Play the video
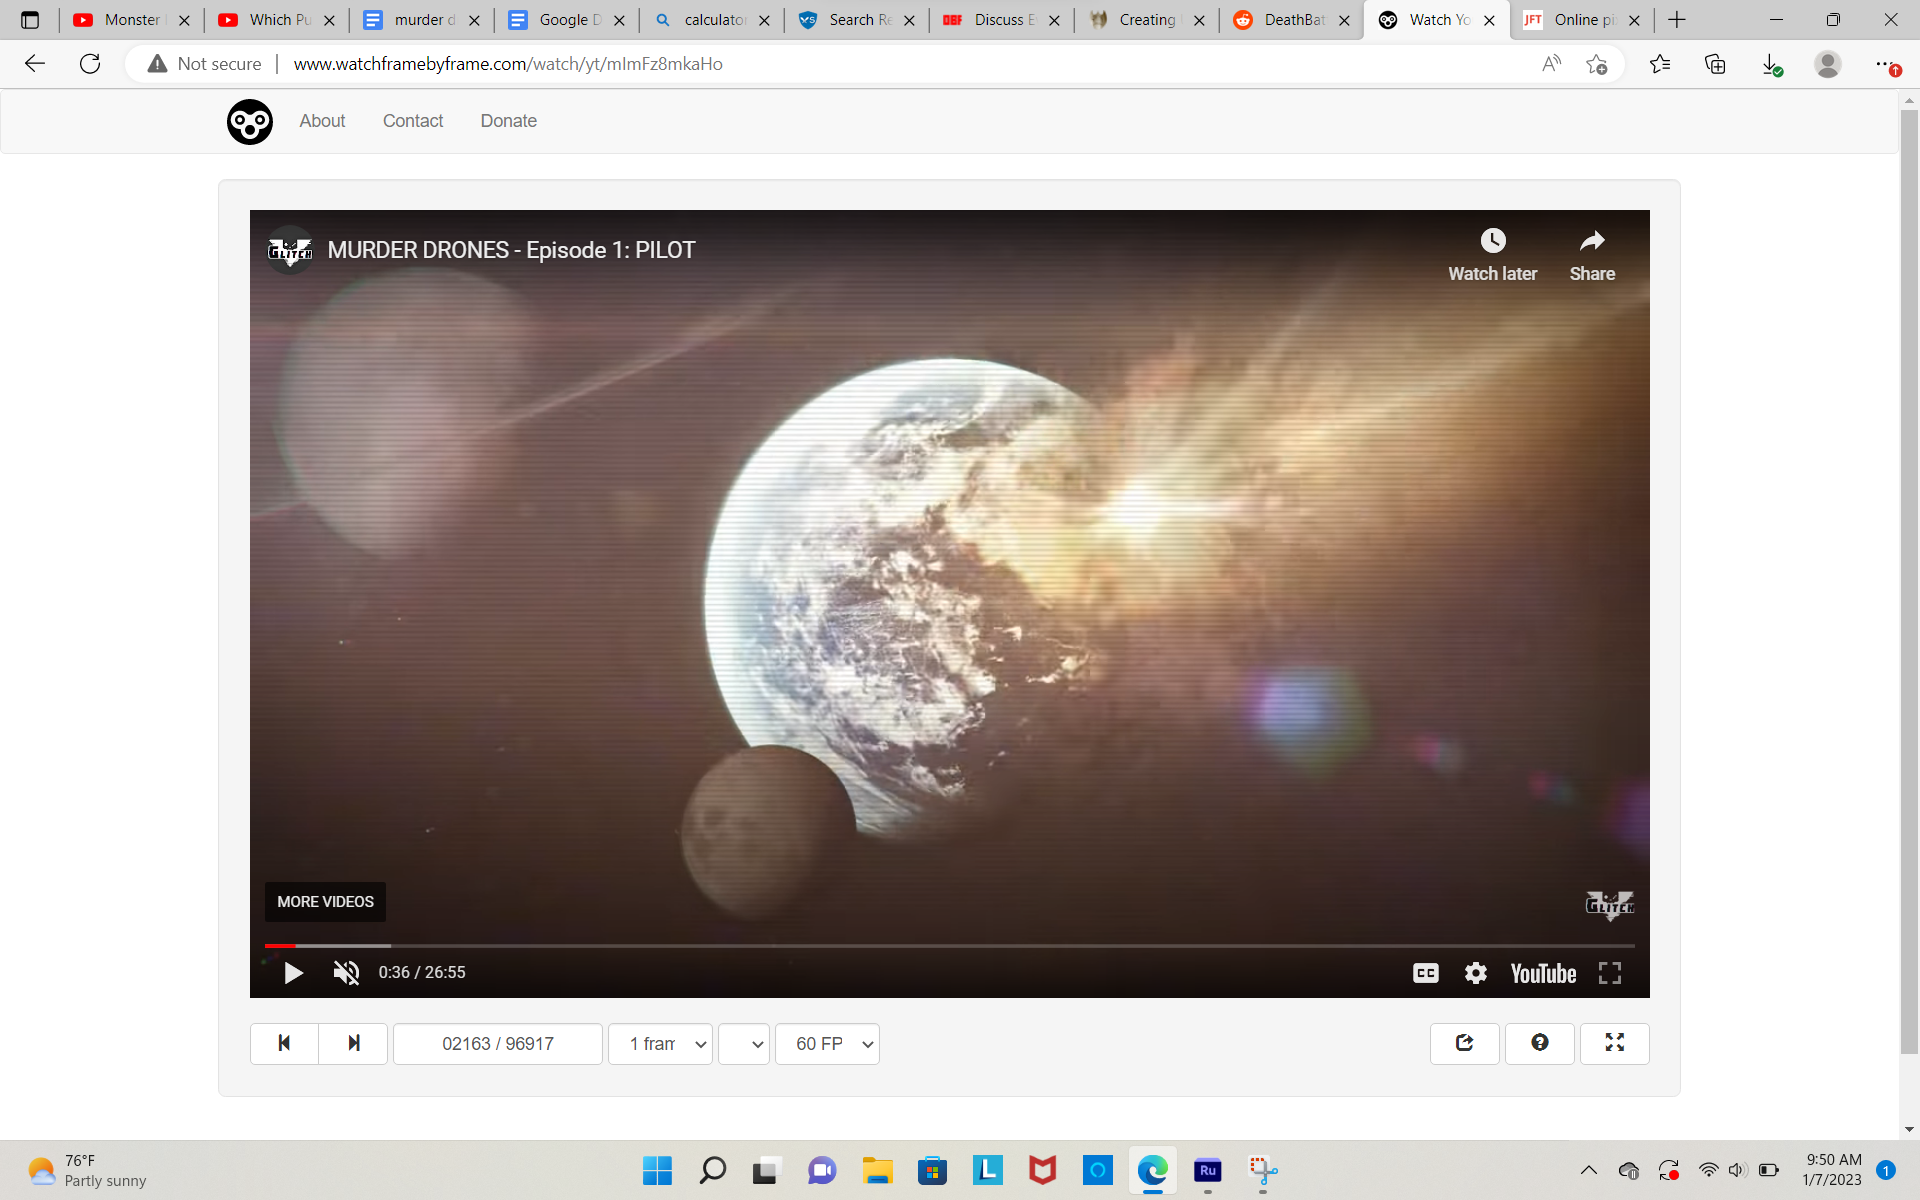1920x1200 pixels. (293, 973)
